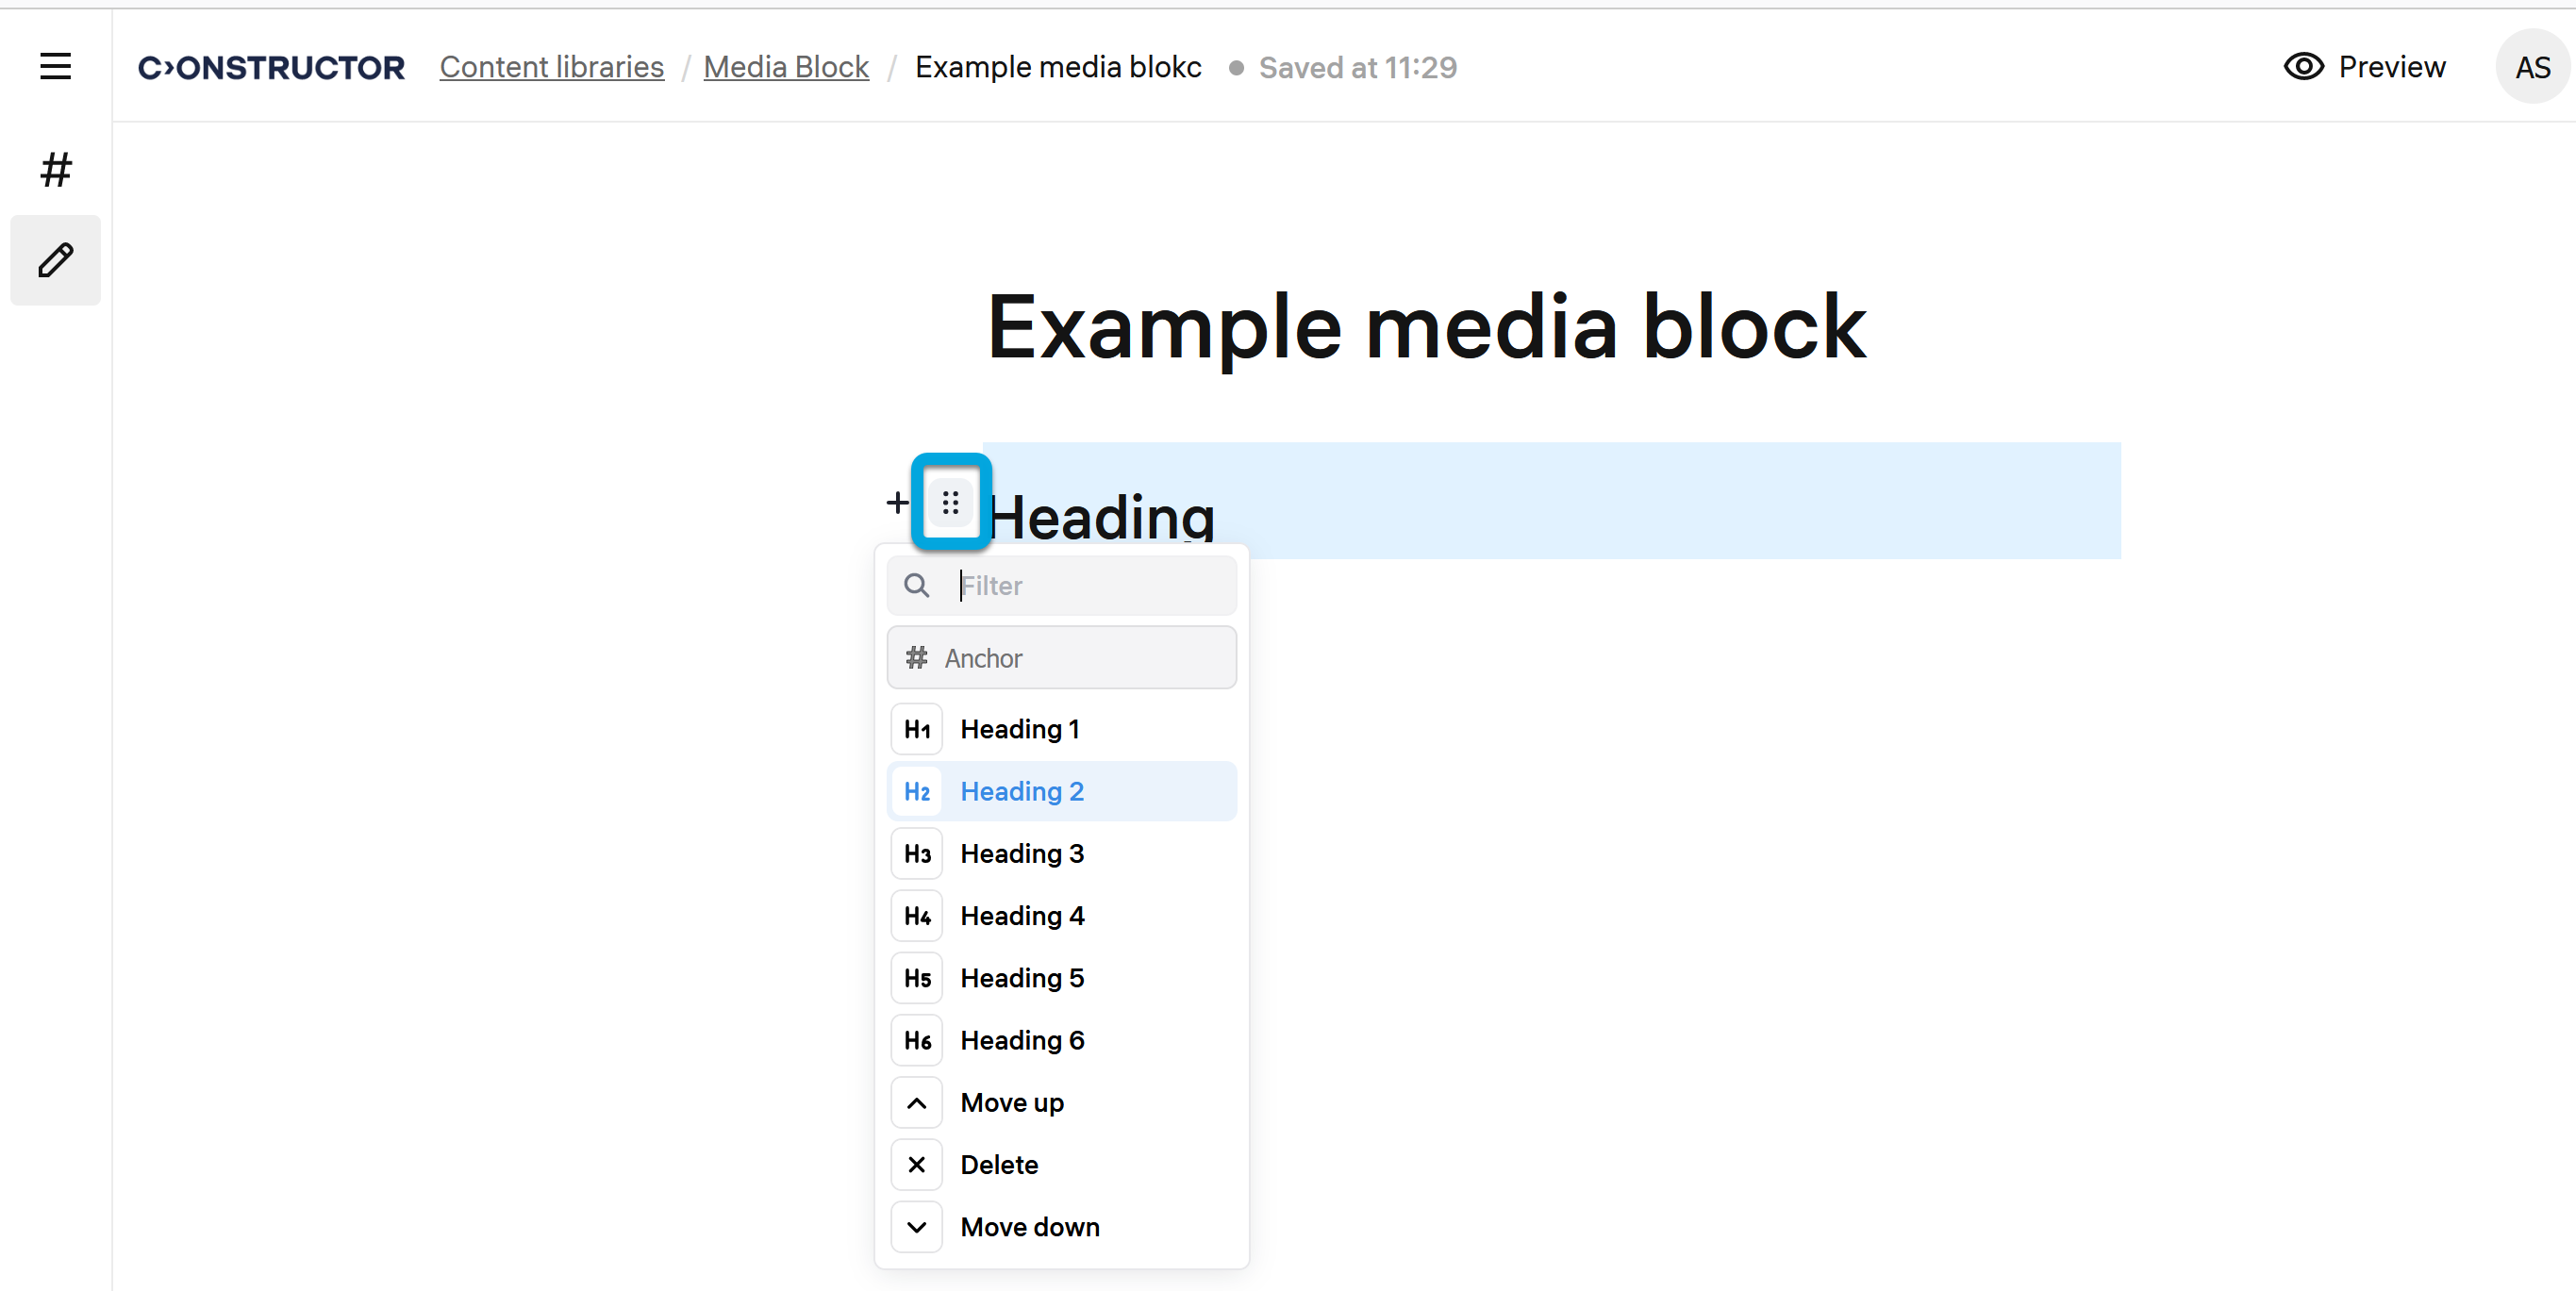2576x1291 pixels.
Task: Set block to Heading 4
Action: coord(1022,916)
